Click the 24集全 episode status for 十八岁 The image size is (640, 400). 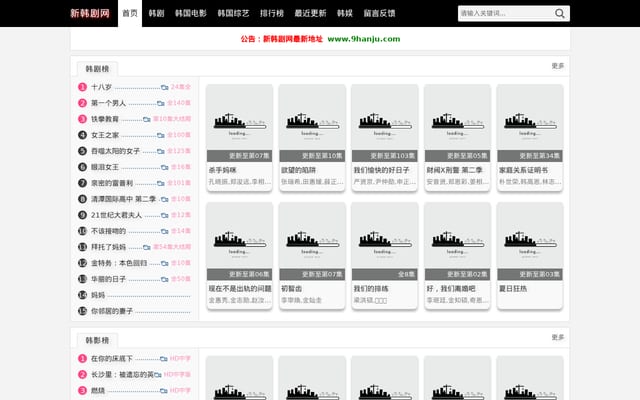[180, 87]
